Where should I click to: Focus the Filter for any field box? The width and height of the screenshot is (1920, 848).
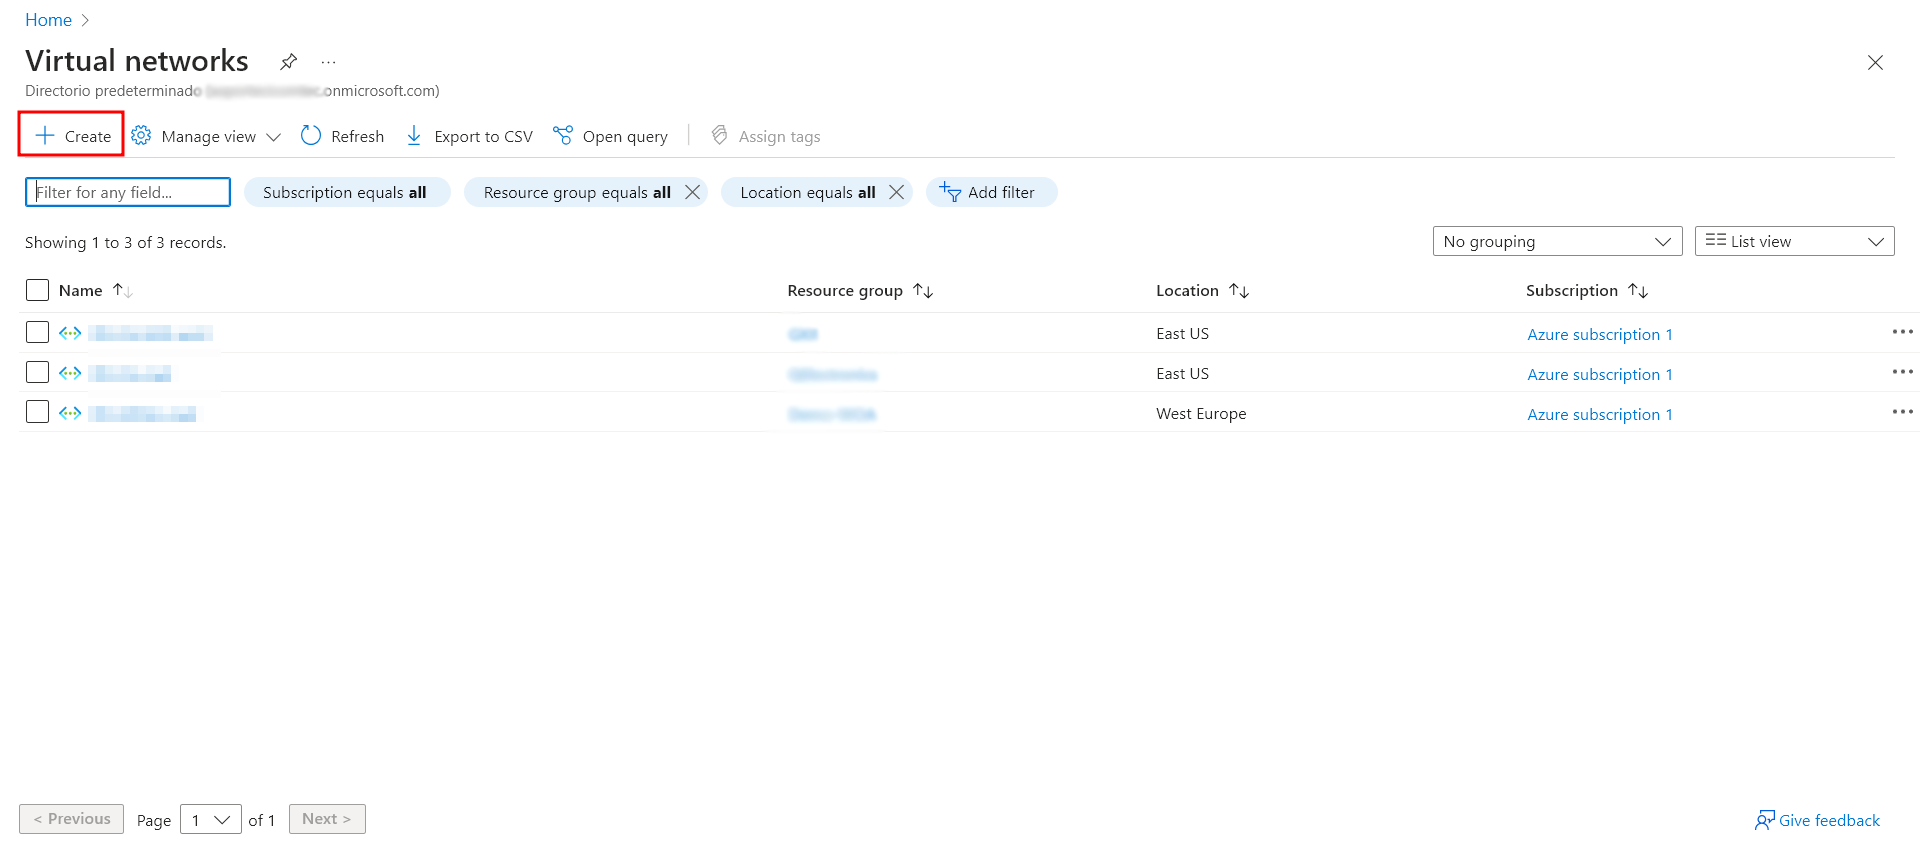[128, 192]
